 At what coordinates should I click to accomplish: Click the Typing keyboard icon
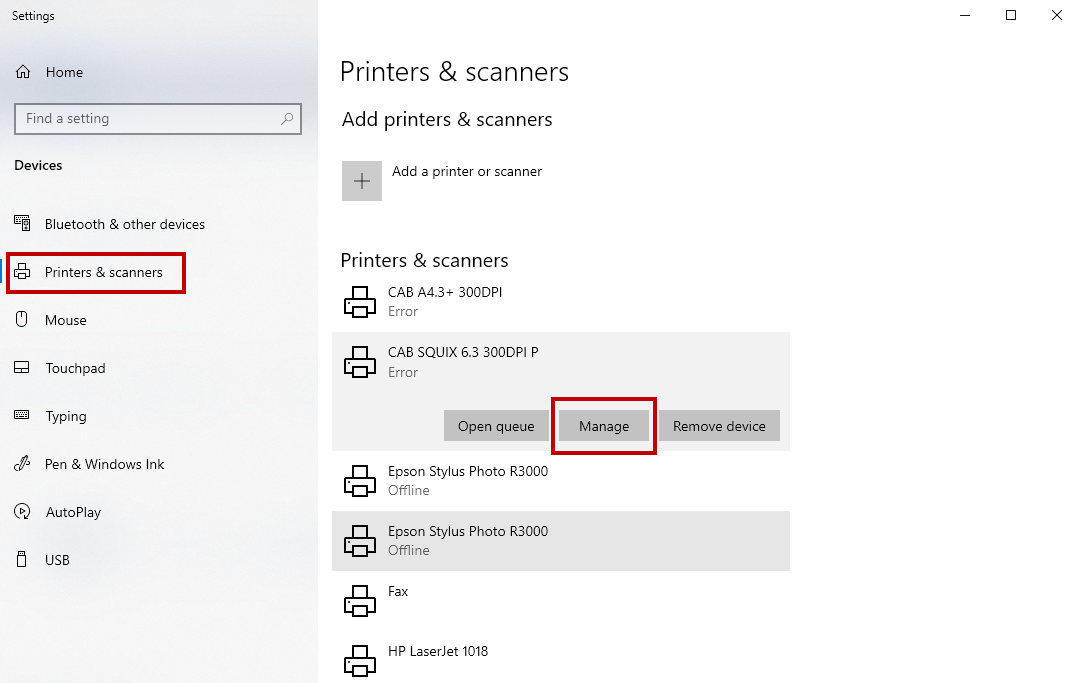point(22,416)
